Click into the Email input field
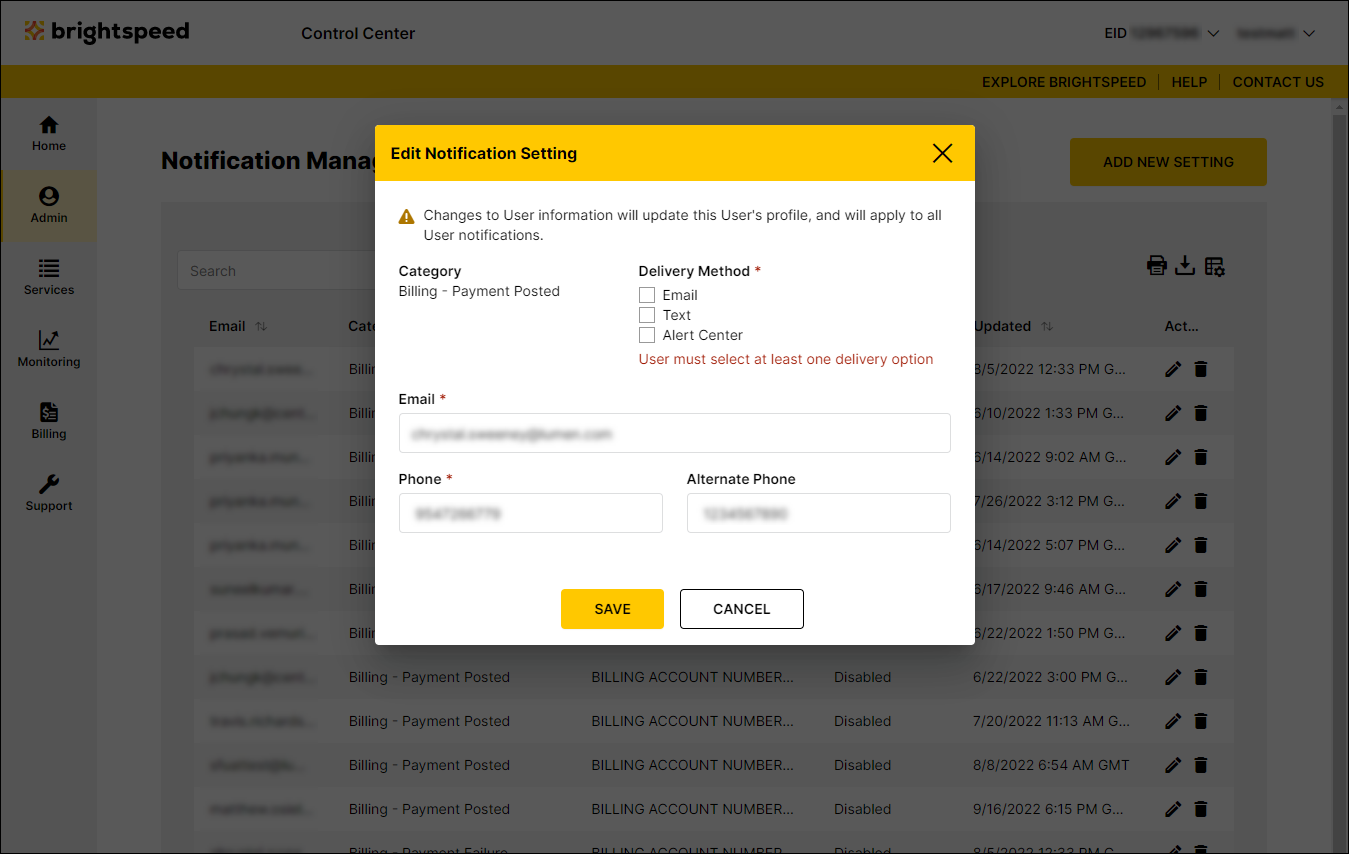 (x=674, y=433)
